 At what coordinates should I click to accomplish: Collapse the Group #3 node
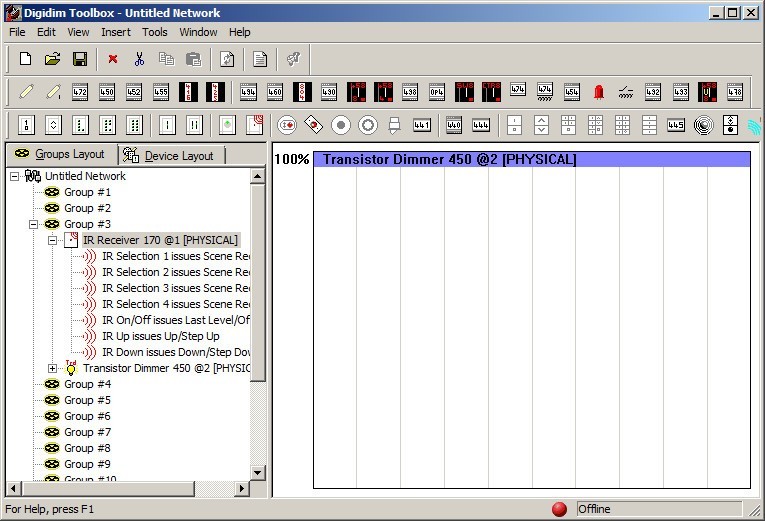point(33,224)
